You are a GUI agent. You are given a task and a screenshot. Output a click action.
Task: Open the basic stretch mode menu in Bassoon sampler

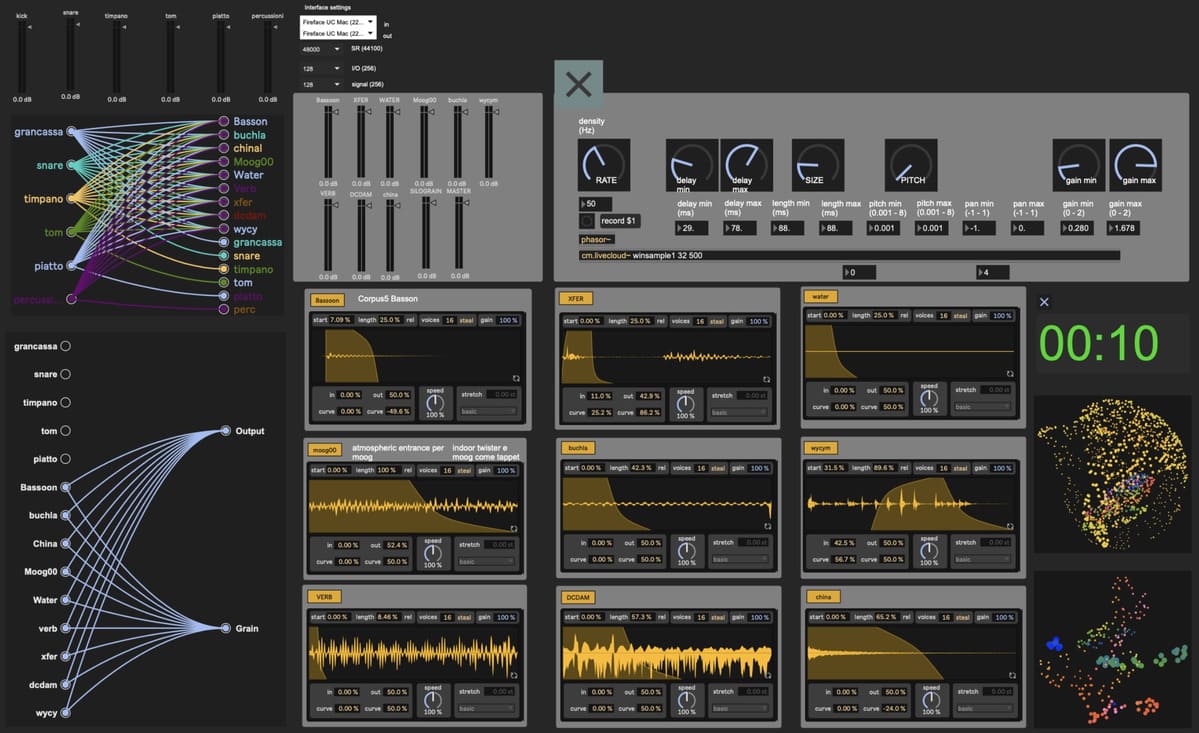point(488,411)
